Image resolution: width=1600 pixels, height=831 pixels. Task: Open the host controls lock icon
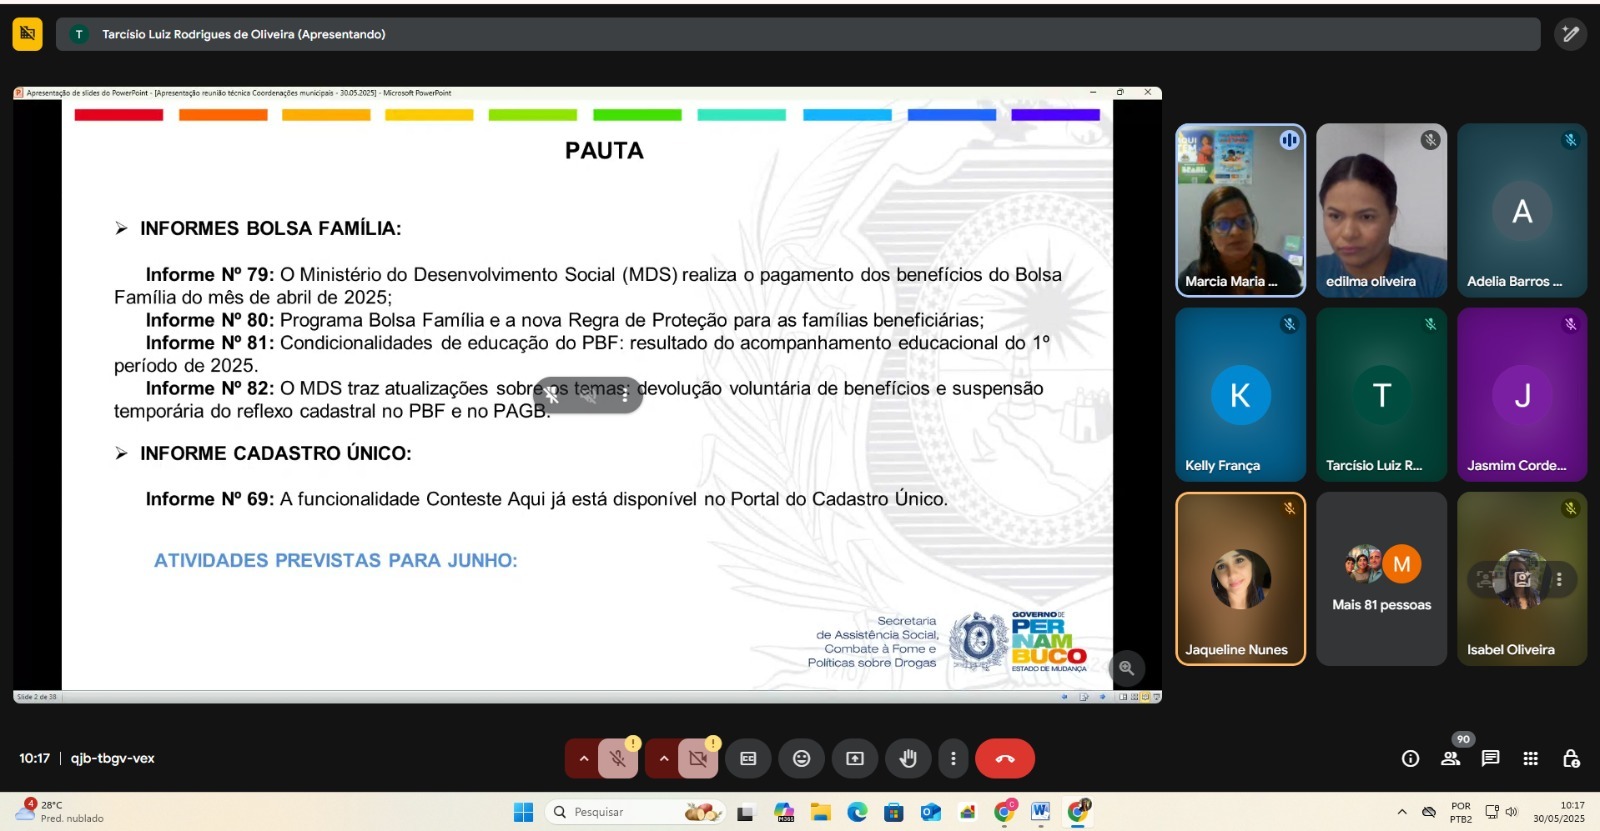[x=1571, y=759]
